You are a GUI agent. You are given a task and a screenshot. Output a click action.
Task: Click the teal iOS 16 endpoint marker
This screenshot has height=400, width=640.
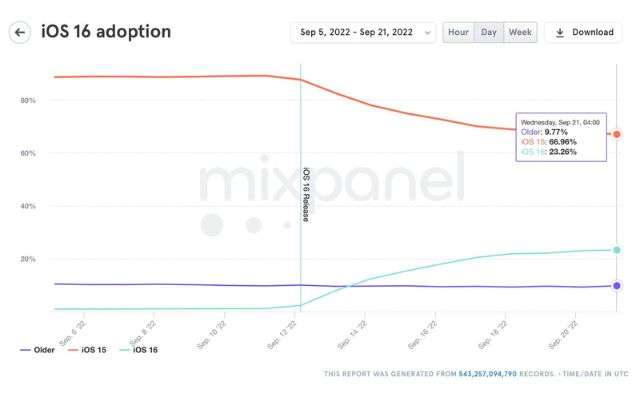(x=617, y=250)
